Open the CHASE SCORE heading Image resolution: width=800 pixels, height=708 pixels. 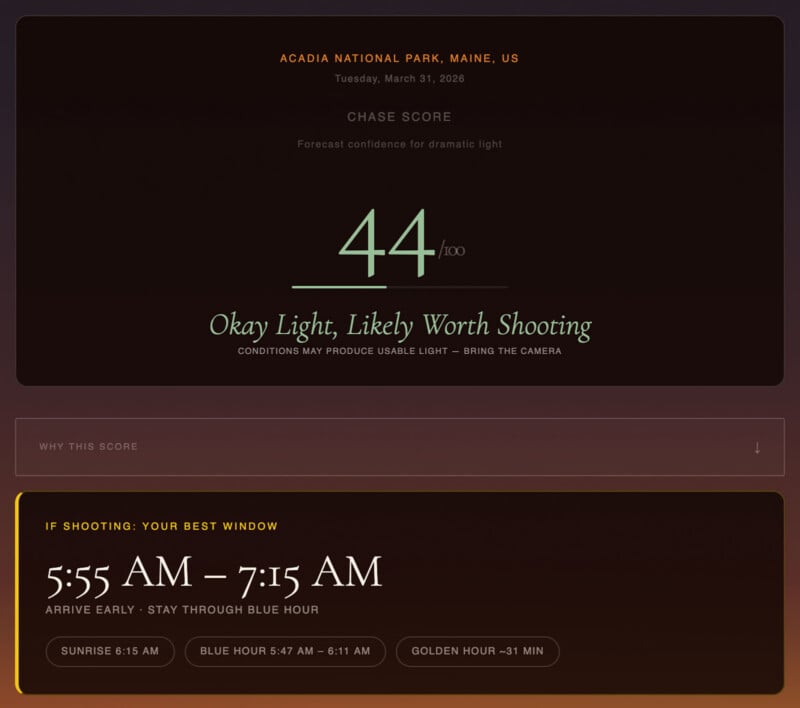pos(400,117)
